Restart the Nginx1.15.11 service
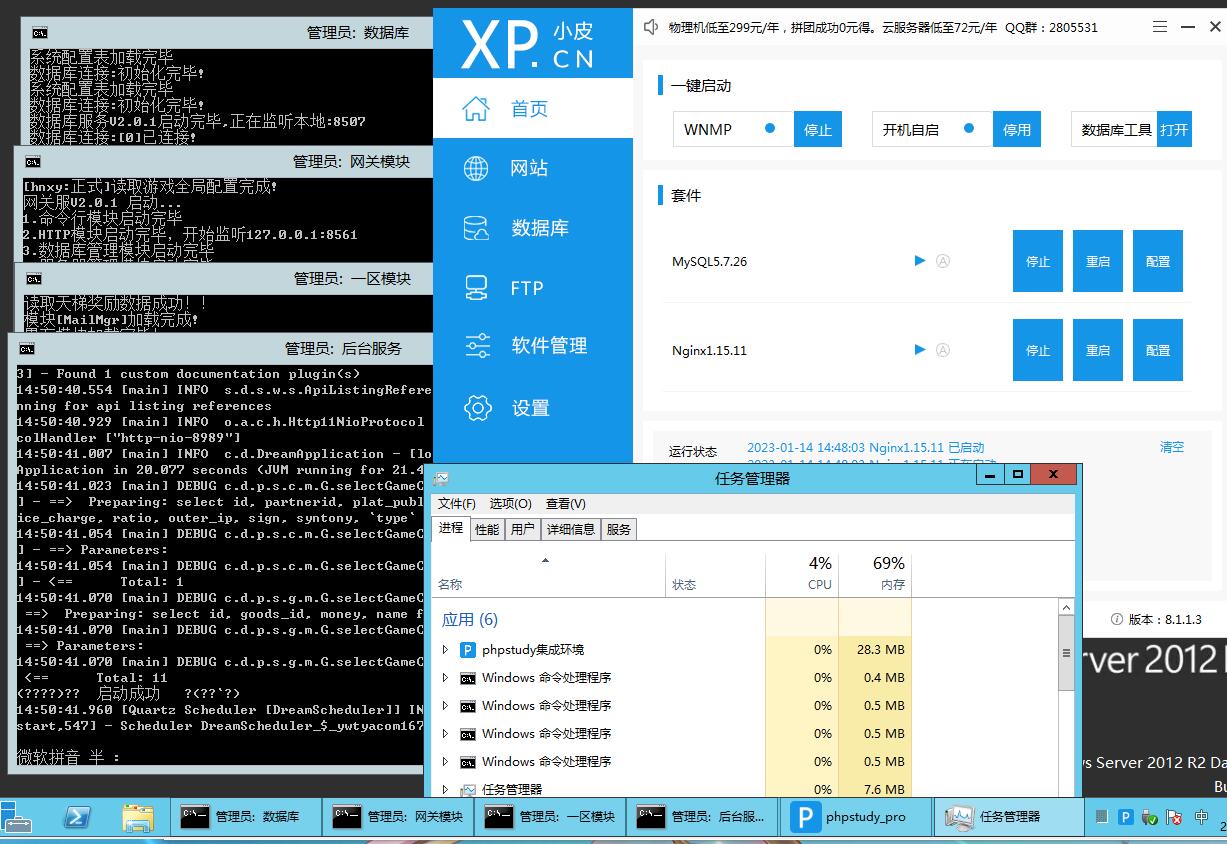This screenshot has width=1227, height=844. [x=1098, y=350]
